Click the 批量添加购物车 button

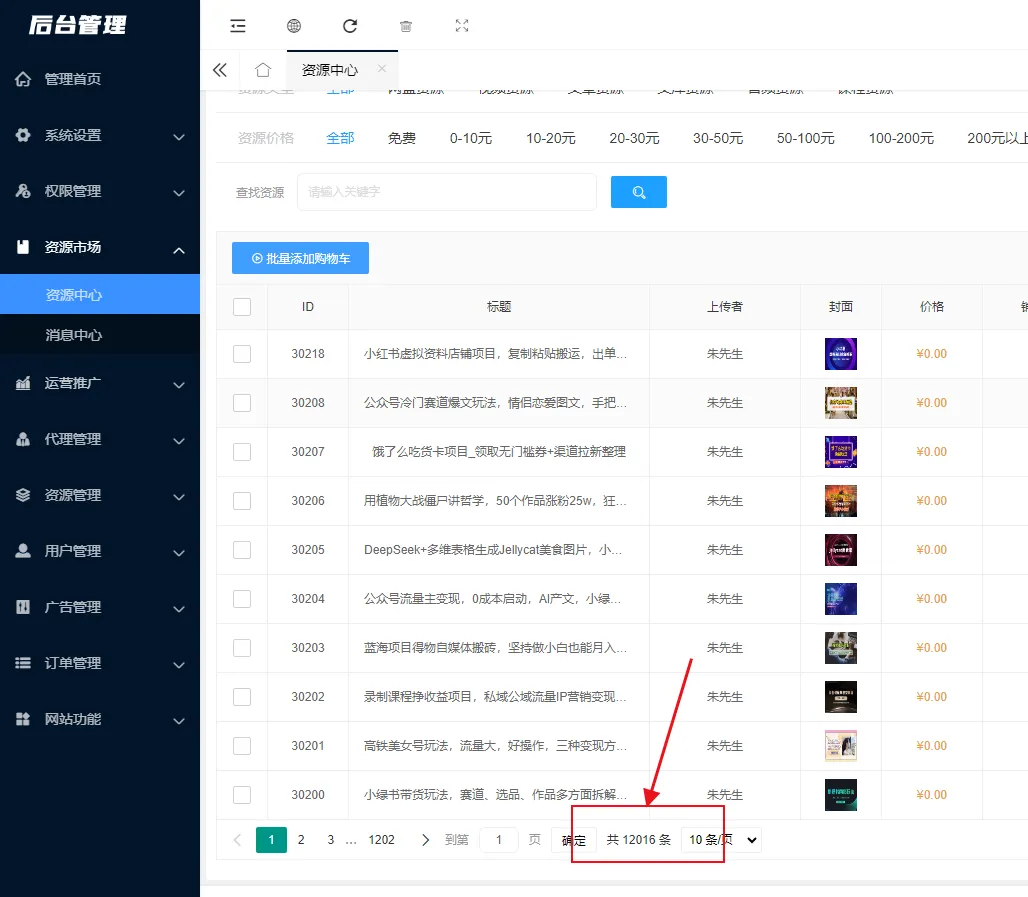300,258
